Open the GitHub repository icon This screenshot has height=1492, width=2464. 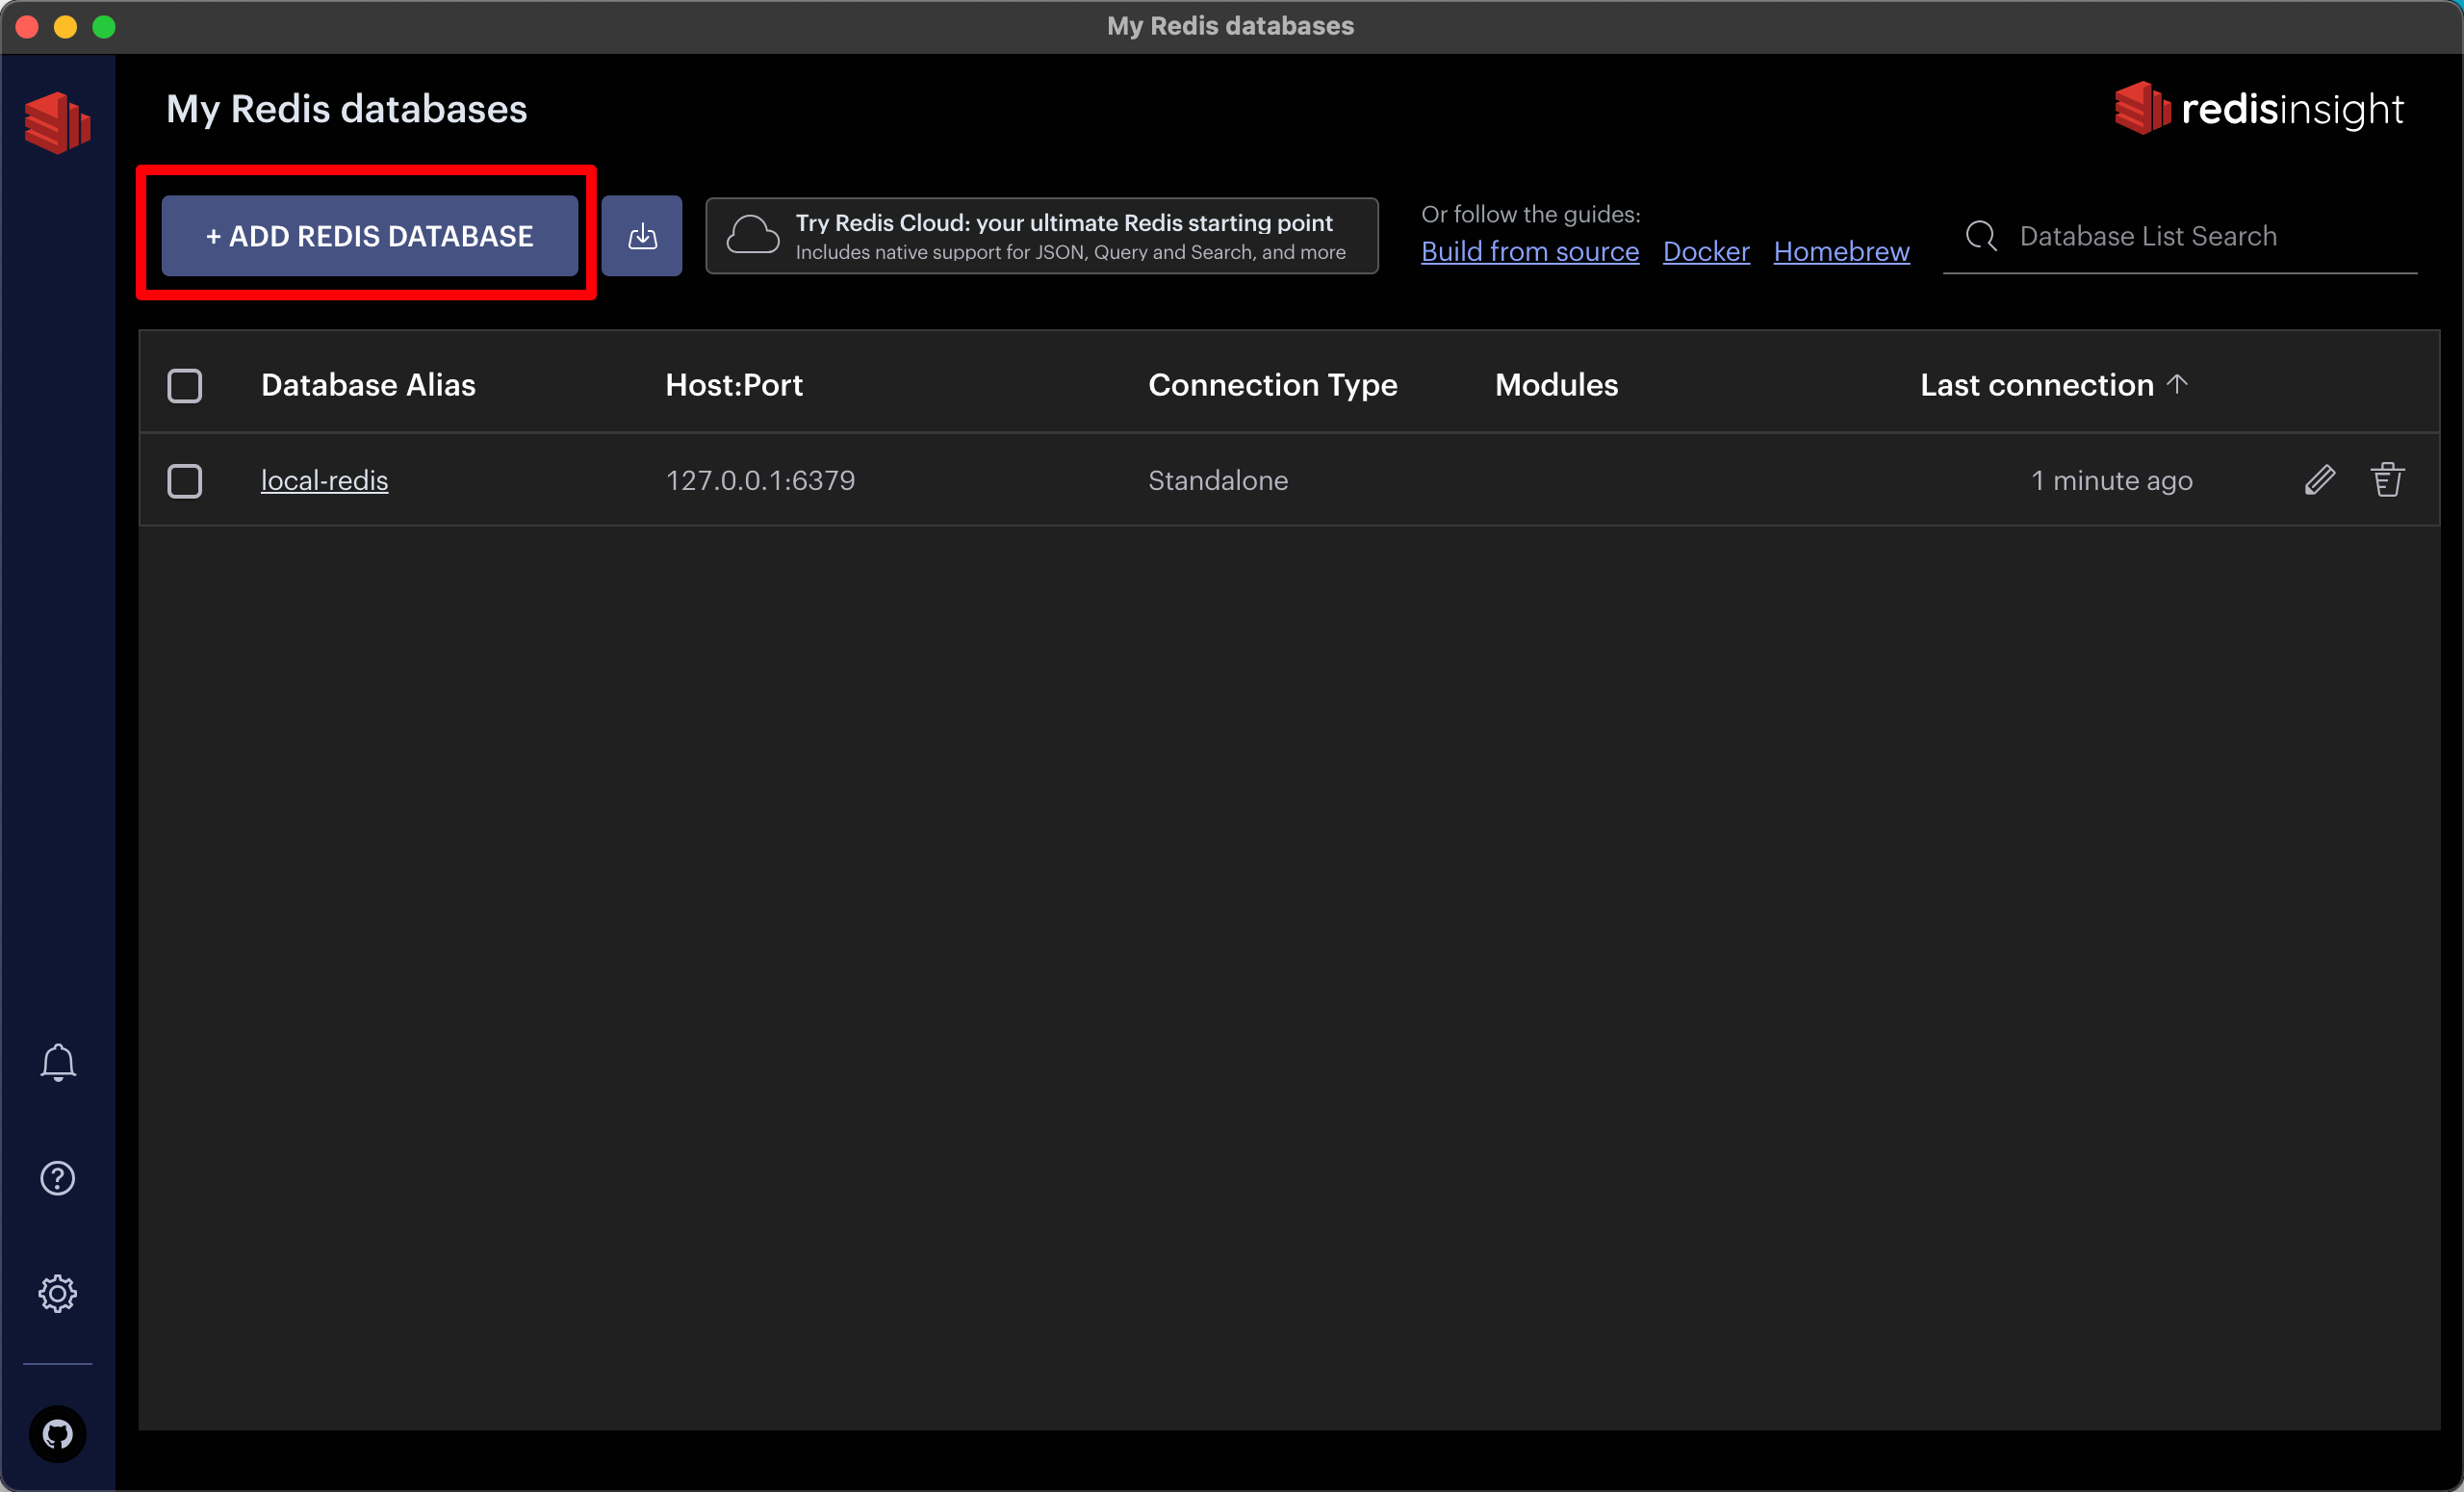58,1434
